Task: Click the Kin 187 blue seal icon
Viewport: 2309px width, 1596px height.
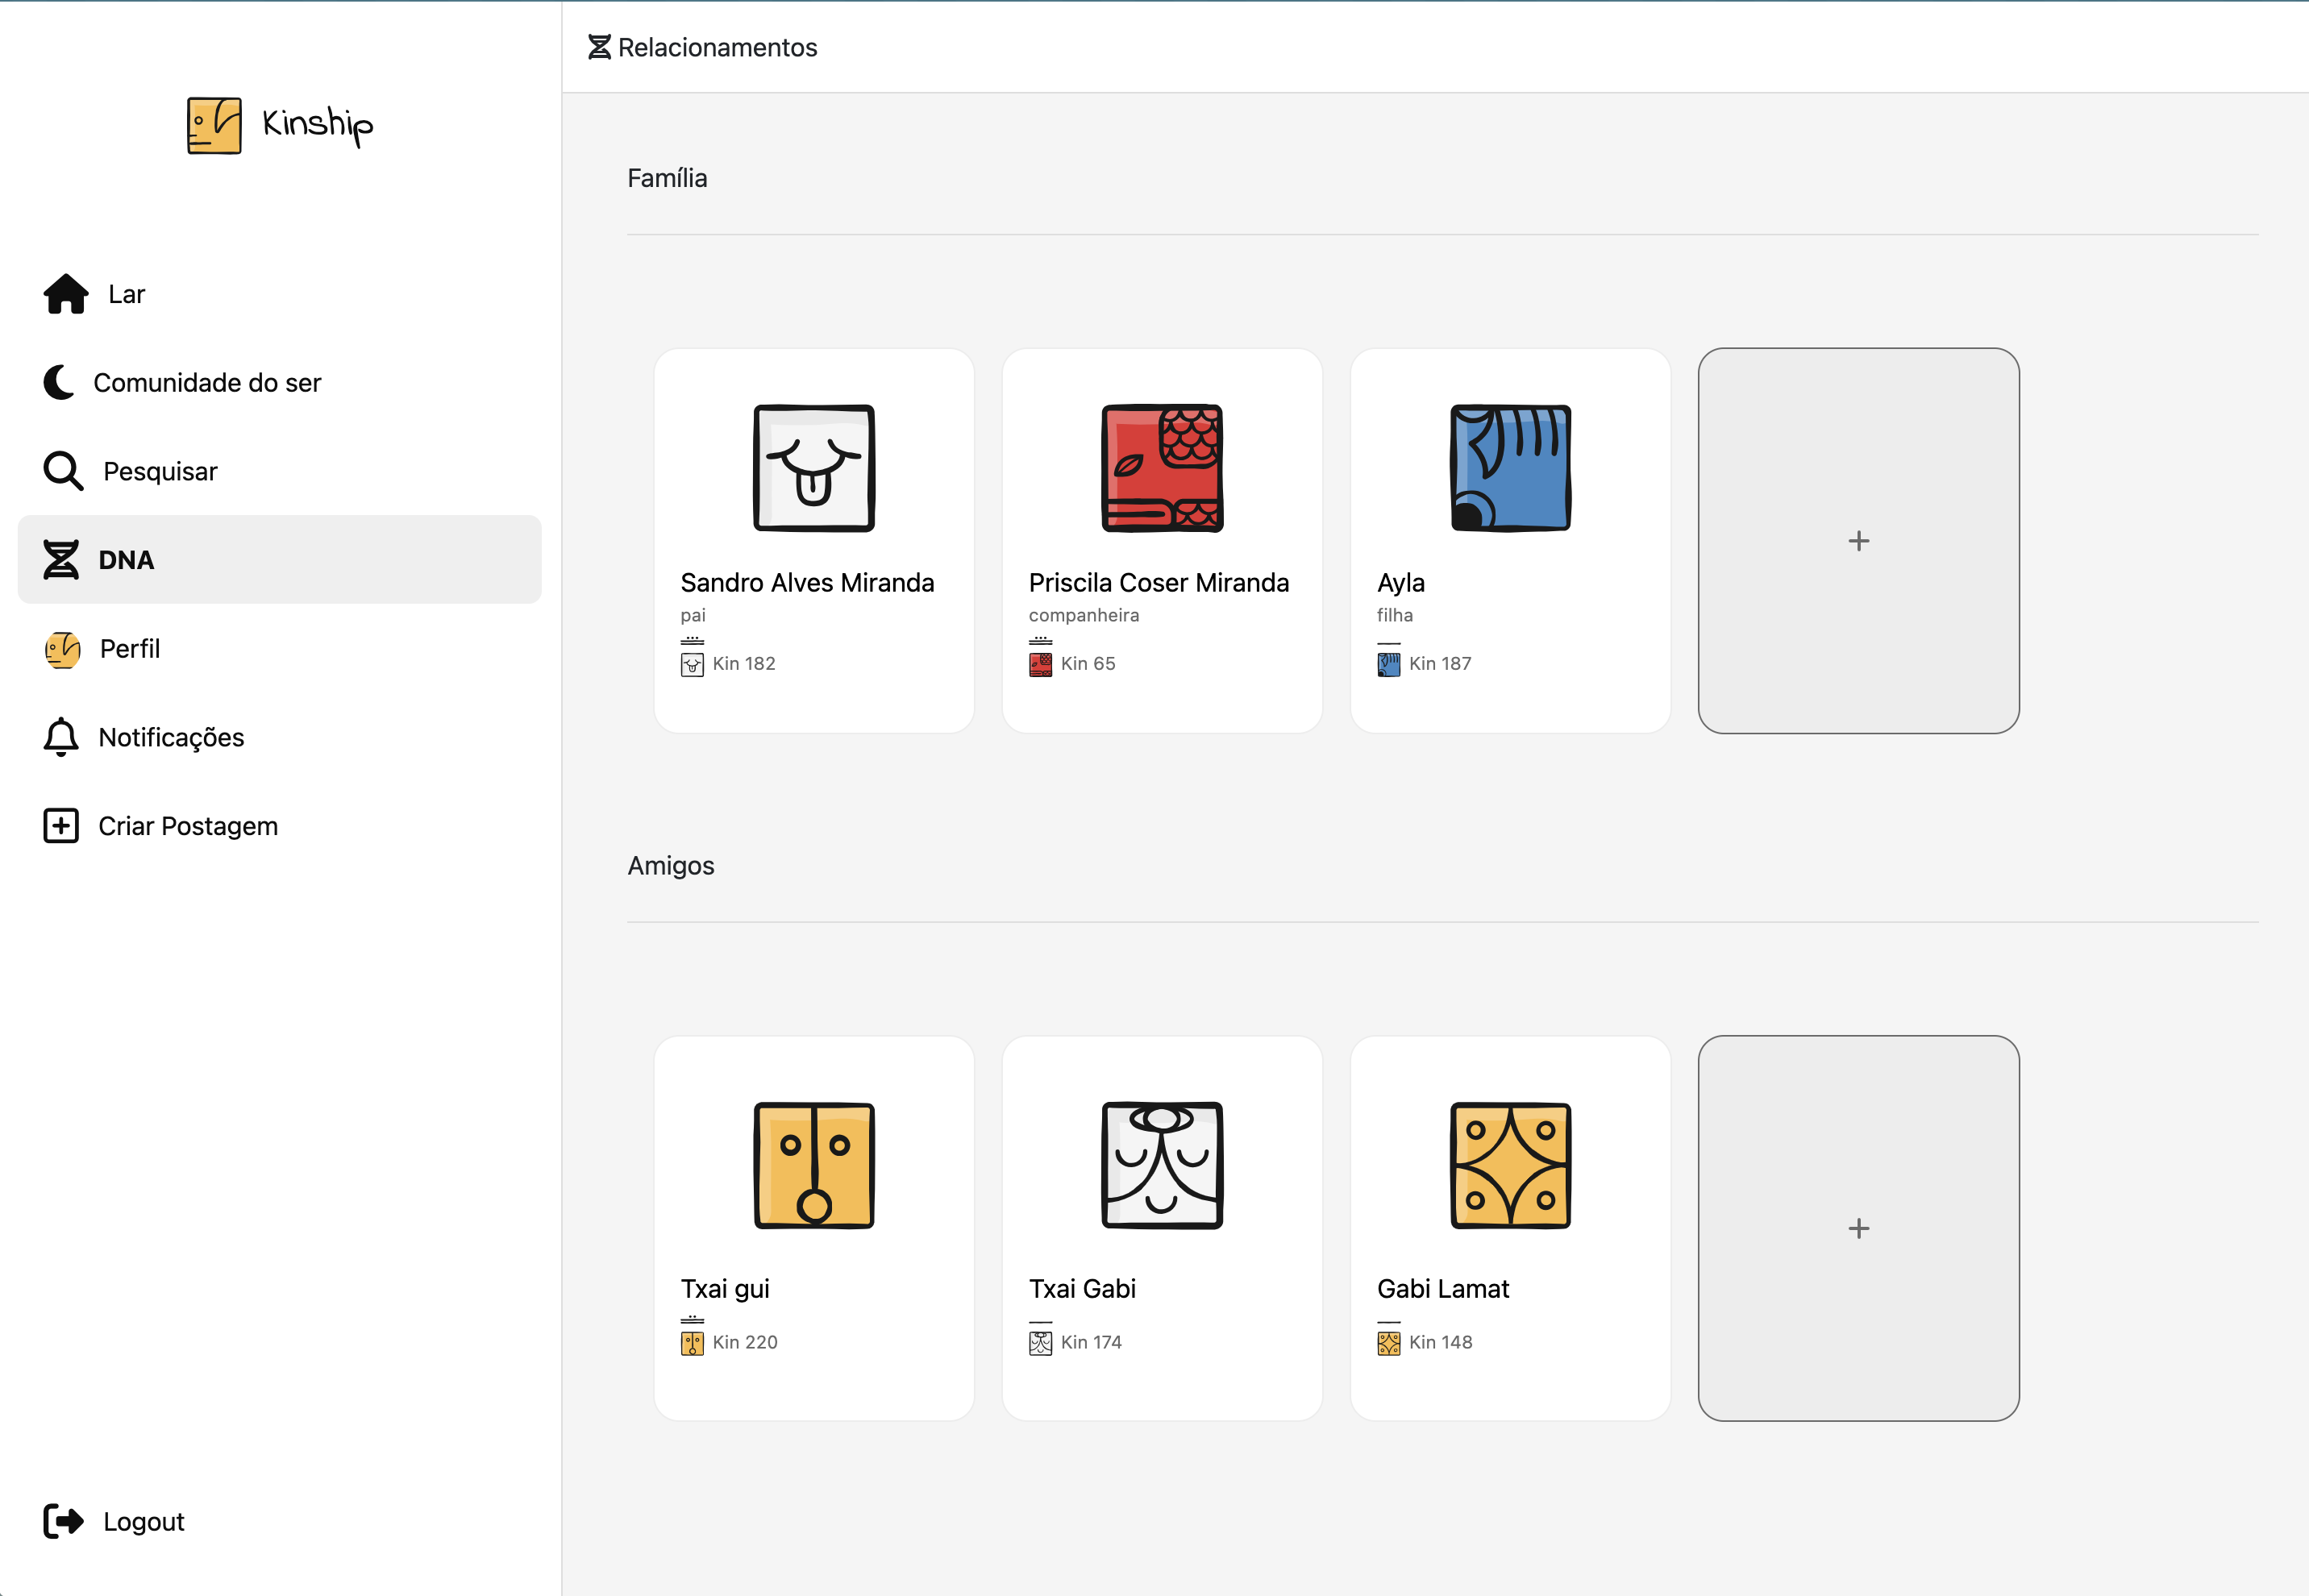Action: (1388, 663)
